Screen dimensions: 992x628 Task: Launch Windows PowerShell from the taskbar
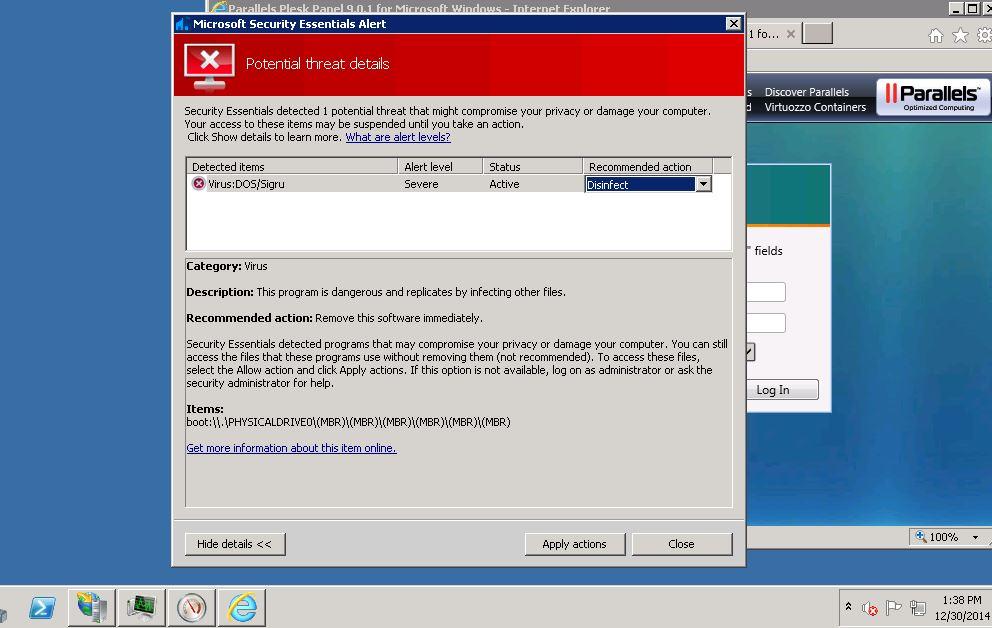click(42, 608)
